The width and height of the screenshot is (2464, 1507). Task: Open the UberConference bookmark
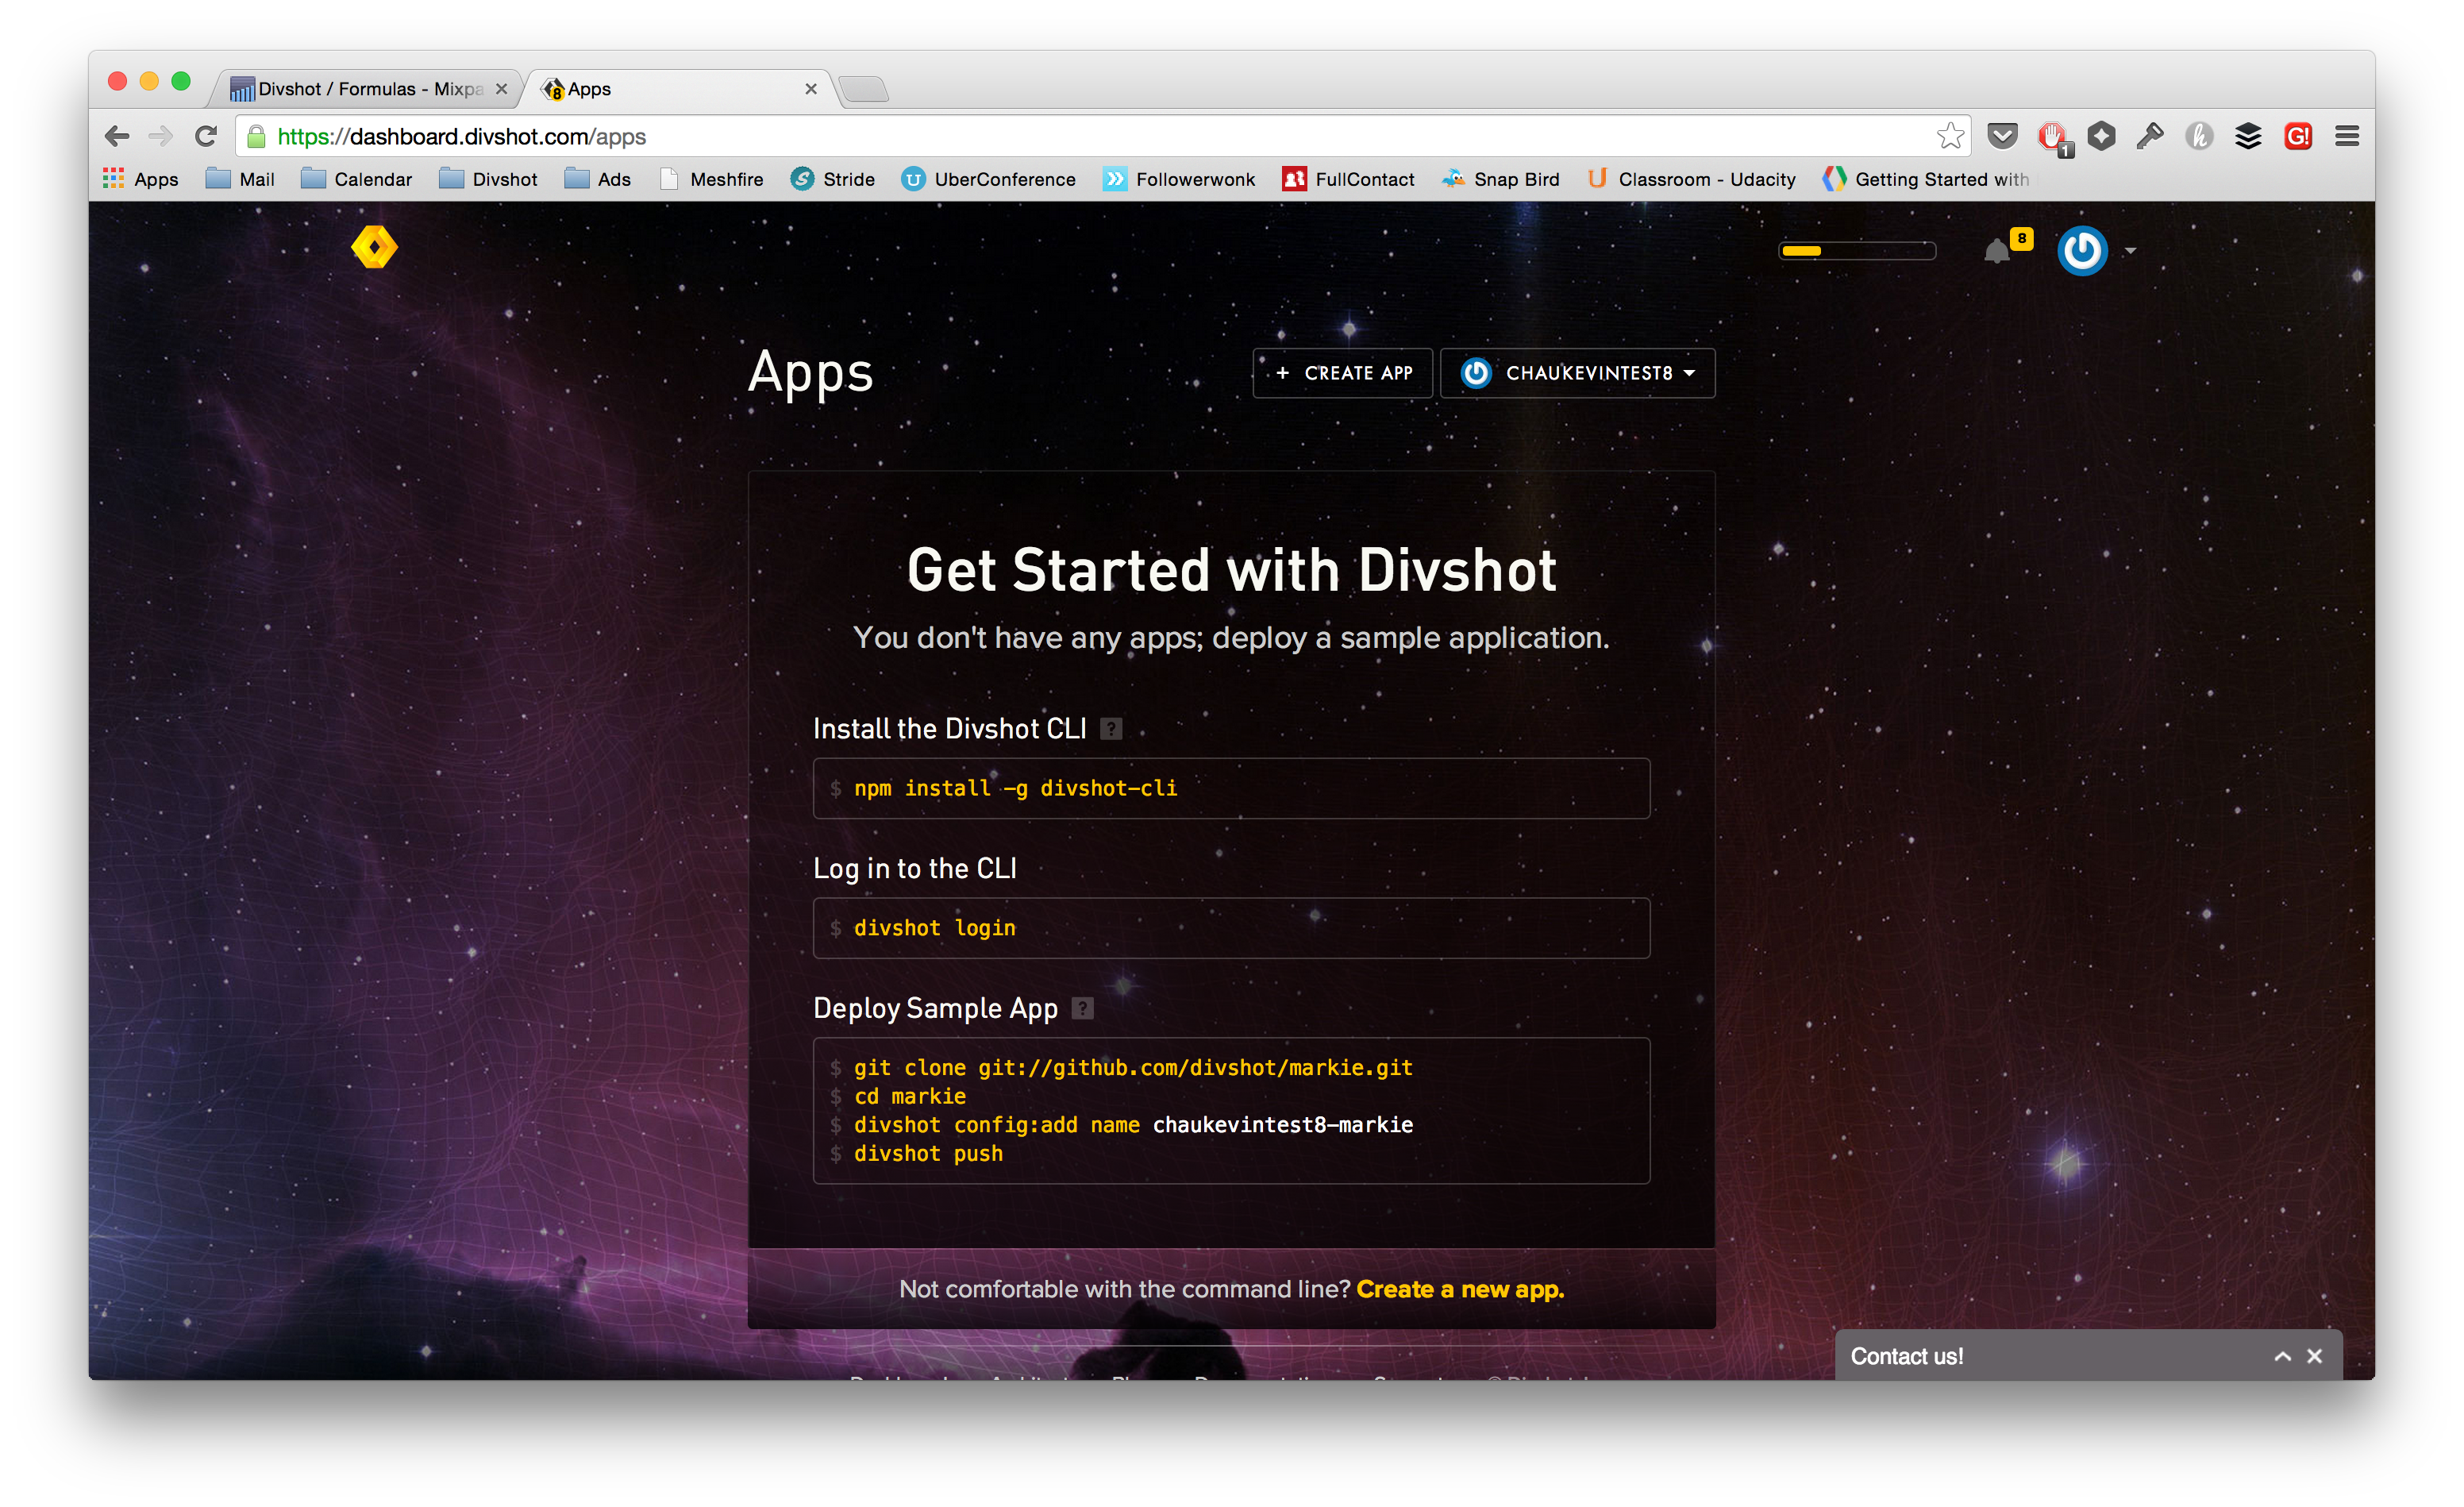pyautogui.click(x=989, y=179)
